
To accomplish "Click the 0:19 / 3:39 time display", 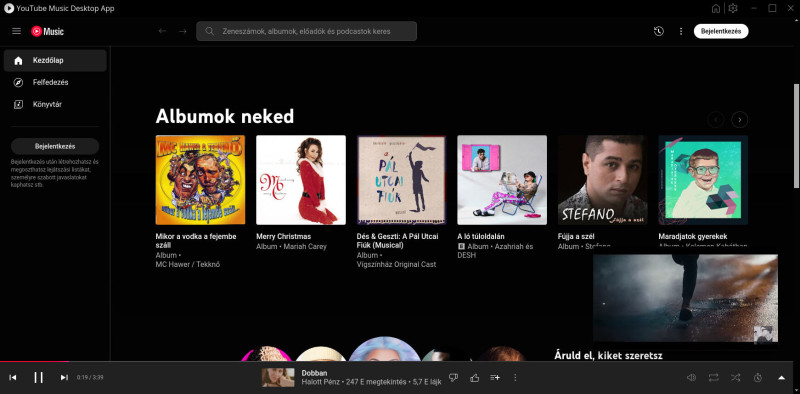I will (90, 377).
